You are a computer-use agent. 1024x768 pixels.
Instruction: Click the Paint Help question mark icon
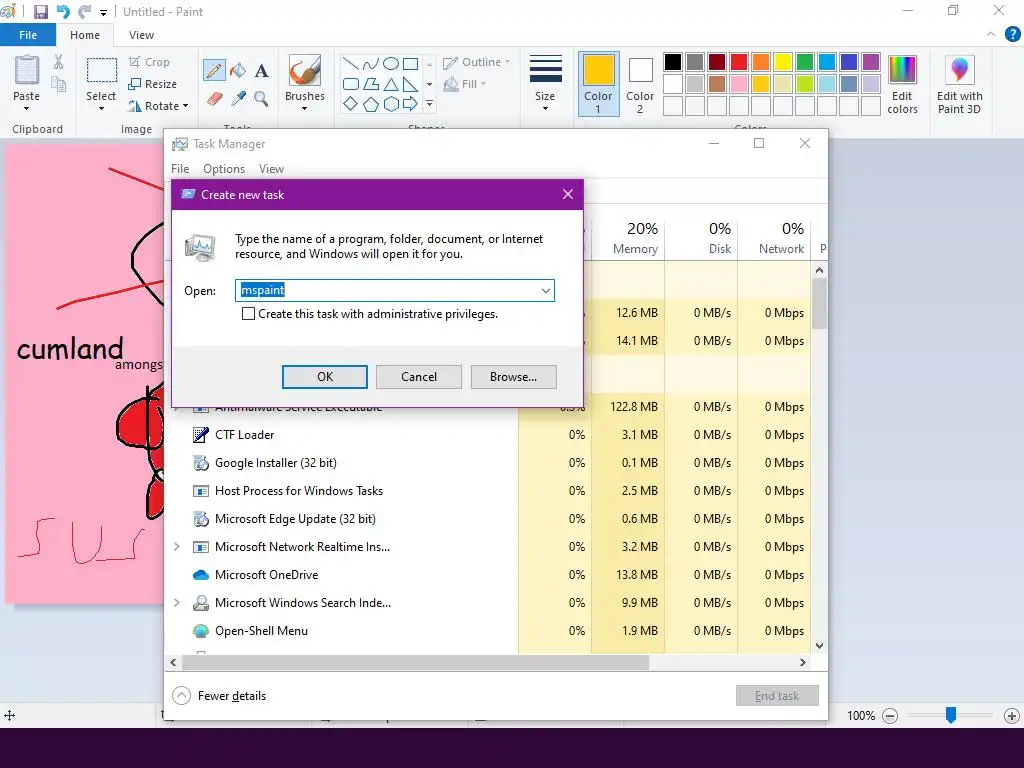click(1012, 34)
